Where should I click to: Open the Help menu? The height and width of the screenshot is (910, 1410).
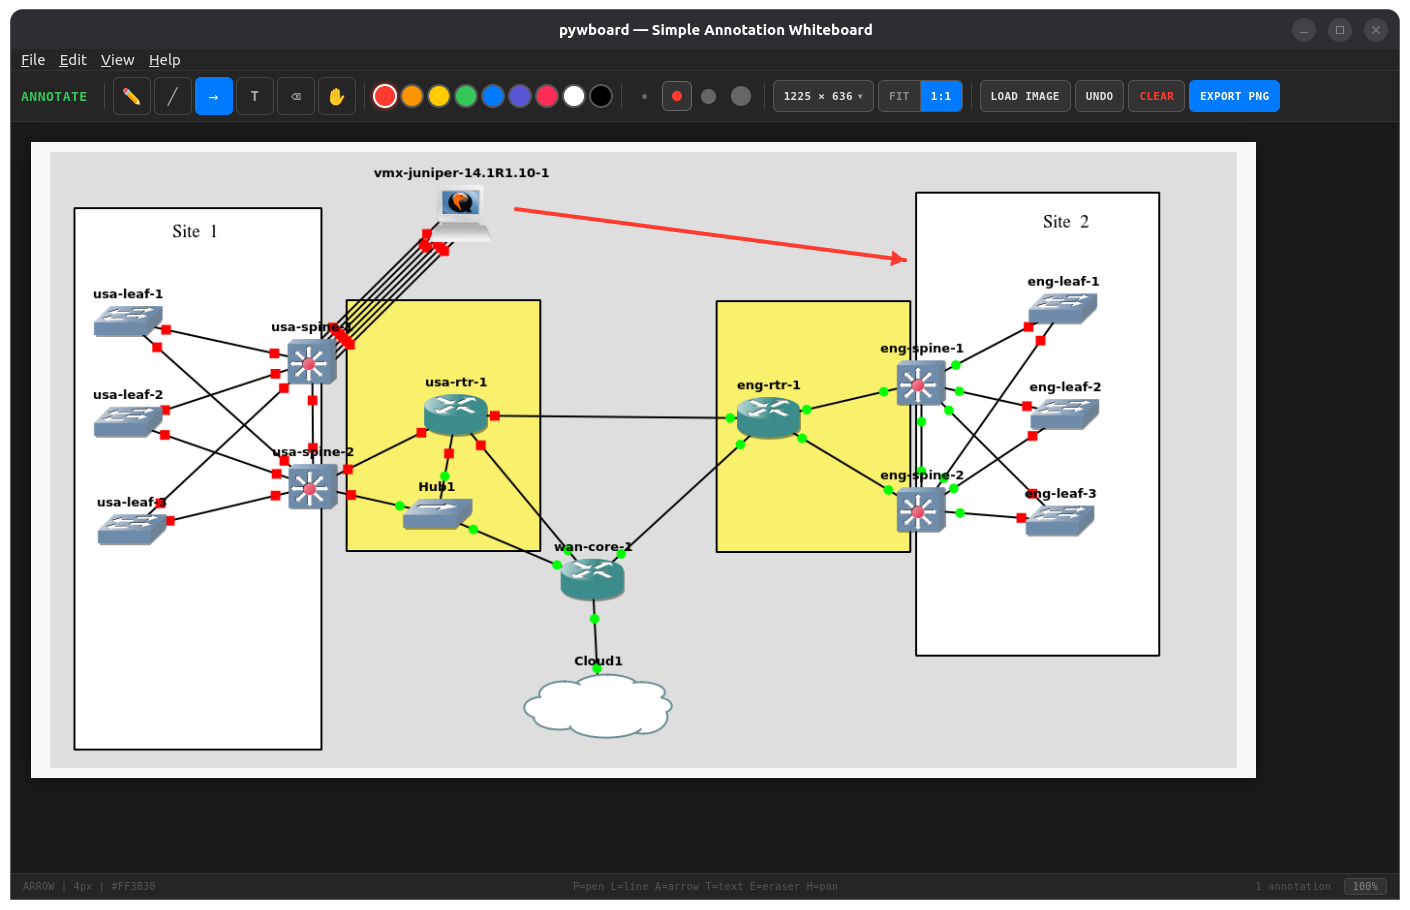click(x=164, y=59)
